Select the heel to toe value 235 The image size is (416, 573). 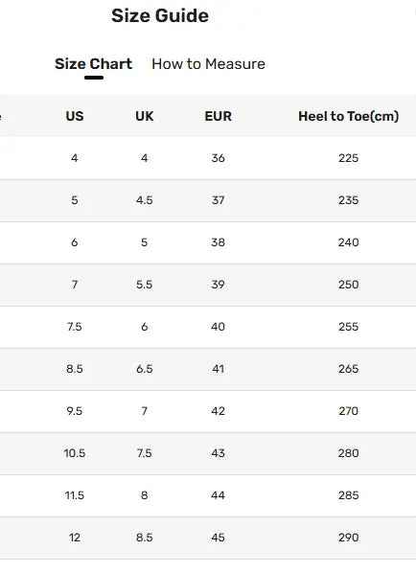coord(348,200)
